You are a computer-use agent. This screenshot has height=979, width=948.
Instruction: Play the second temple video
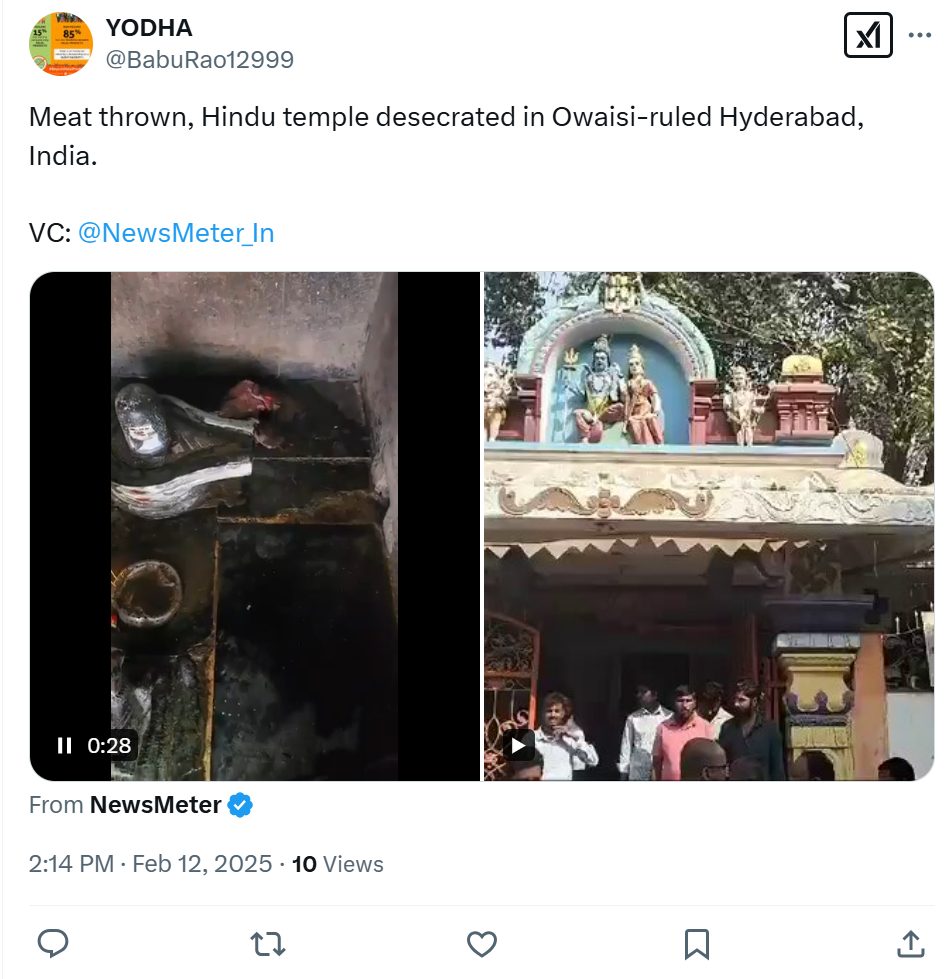coord(518,745)
